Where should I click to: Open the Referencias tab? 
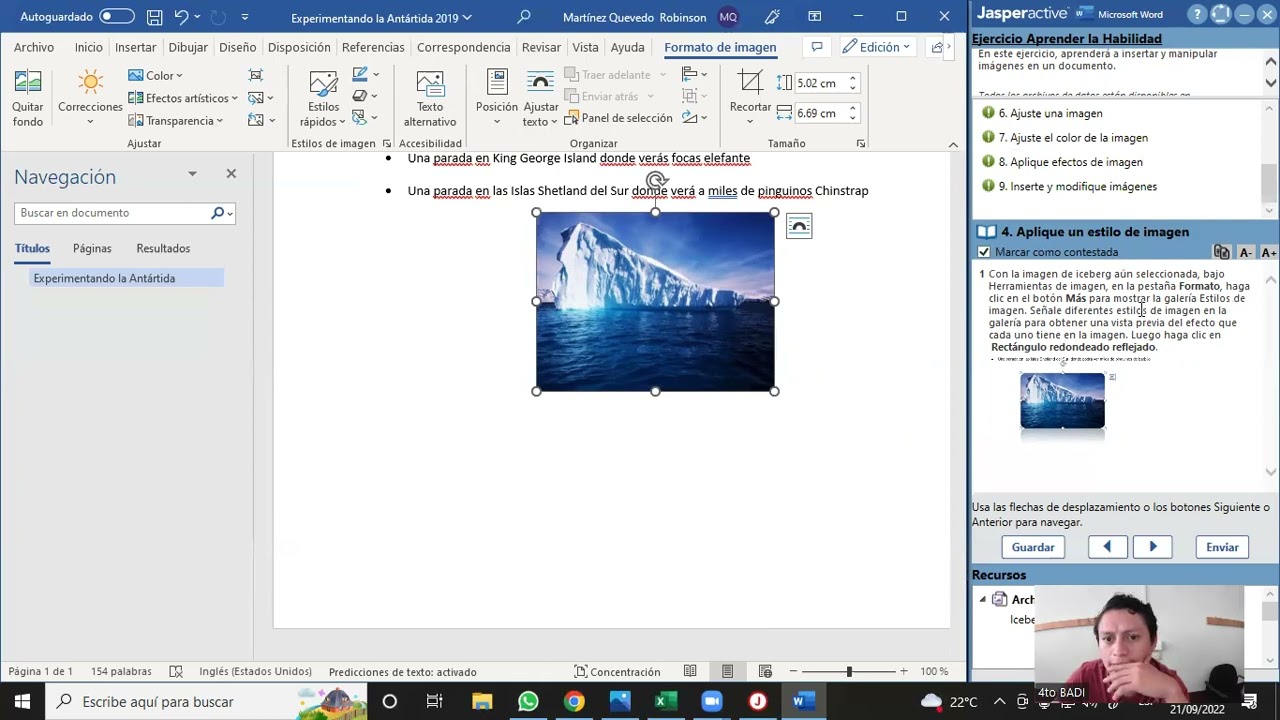coord(373,47)
